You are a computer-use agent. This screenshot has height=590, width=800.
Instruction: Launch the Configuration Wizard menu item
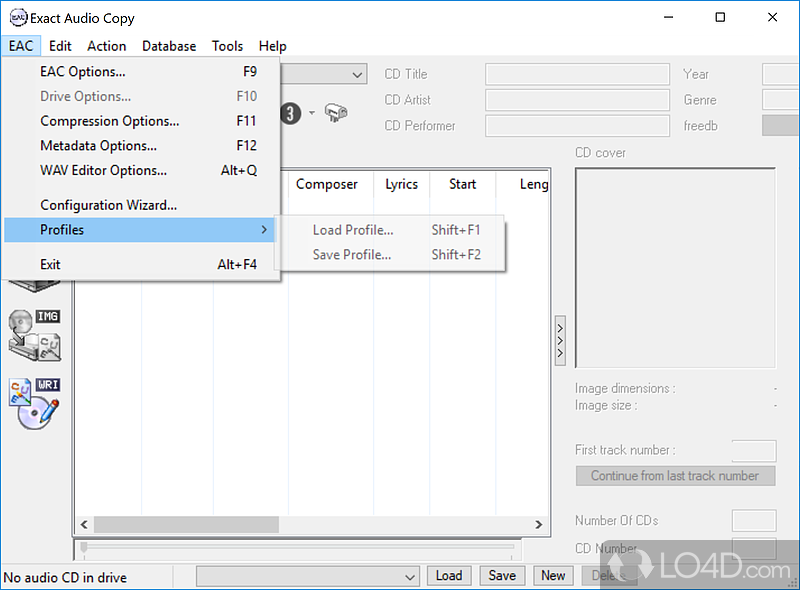pyautogui.click(x=108, y=205)
